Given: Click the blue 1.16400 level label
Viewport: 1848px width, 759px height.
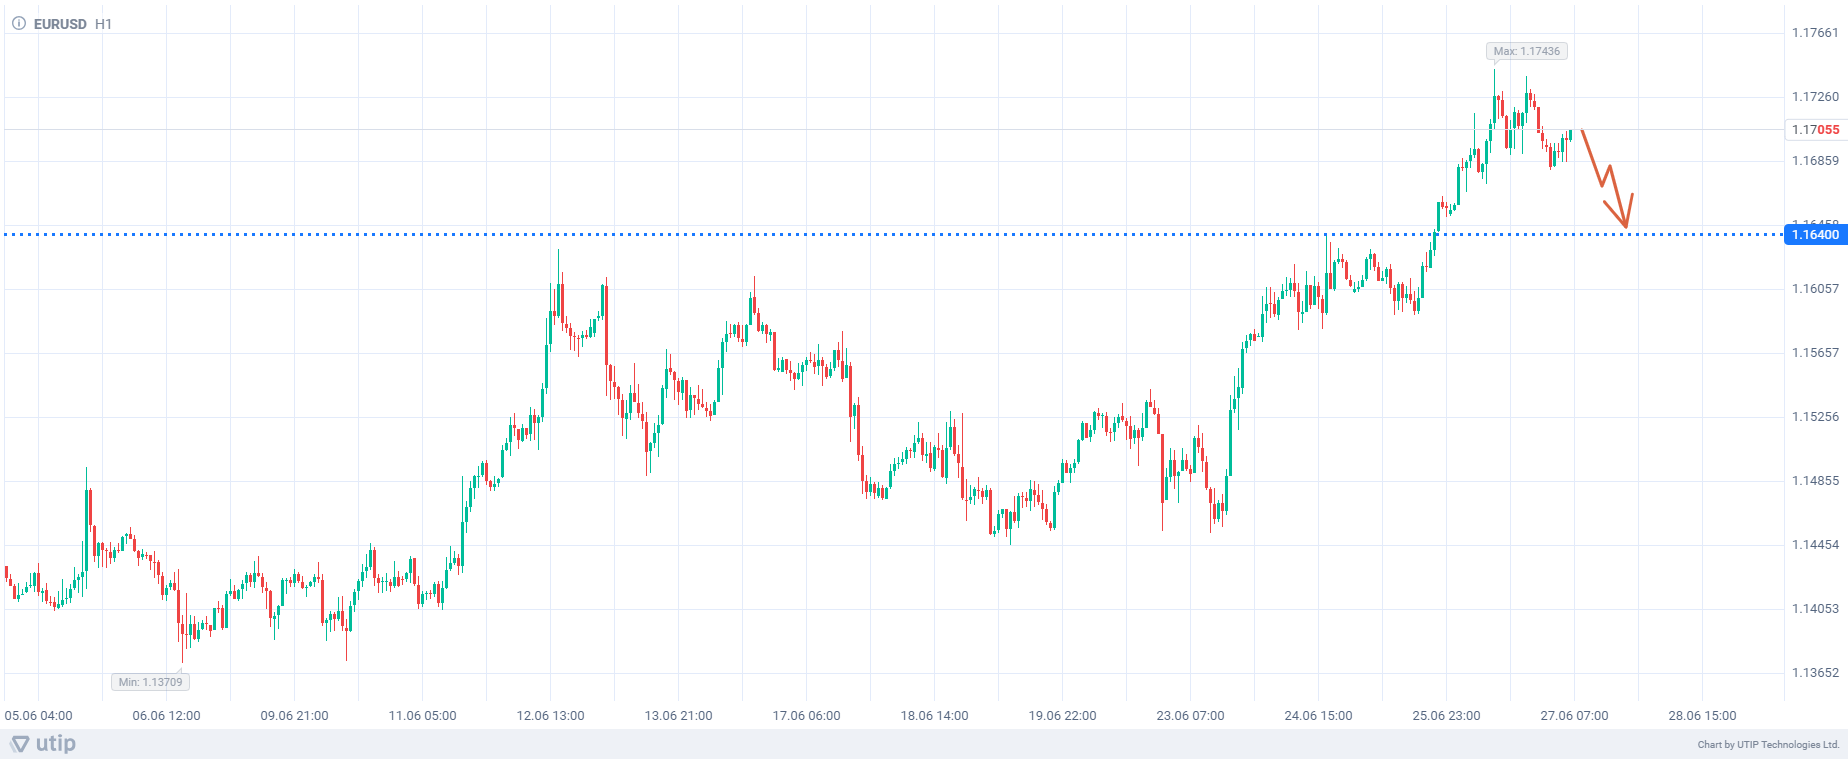Looking at the screenshot, I should click(1814, 235).
